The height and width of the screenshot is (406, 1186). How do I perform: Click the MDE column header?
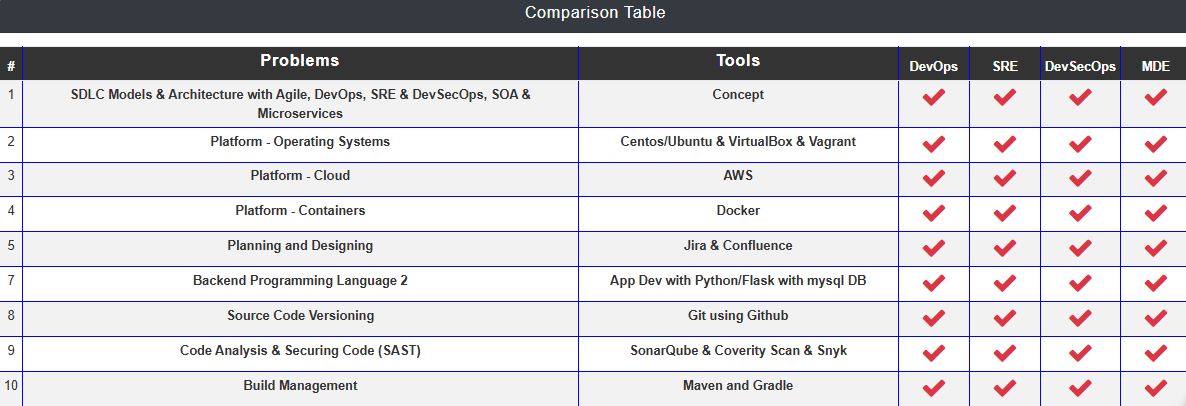click(1155, 67)
